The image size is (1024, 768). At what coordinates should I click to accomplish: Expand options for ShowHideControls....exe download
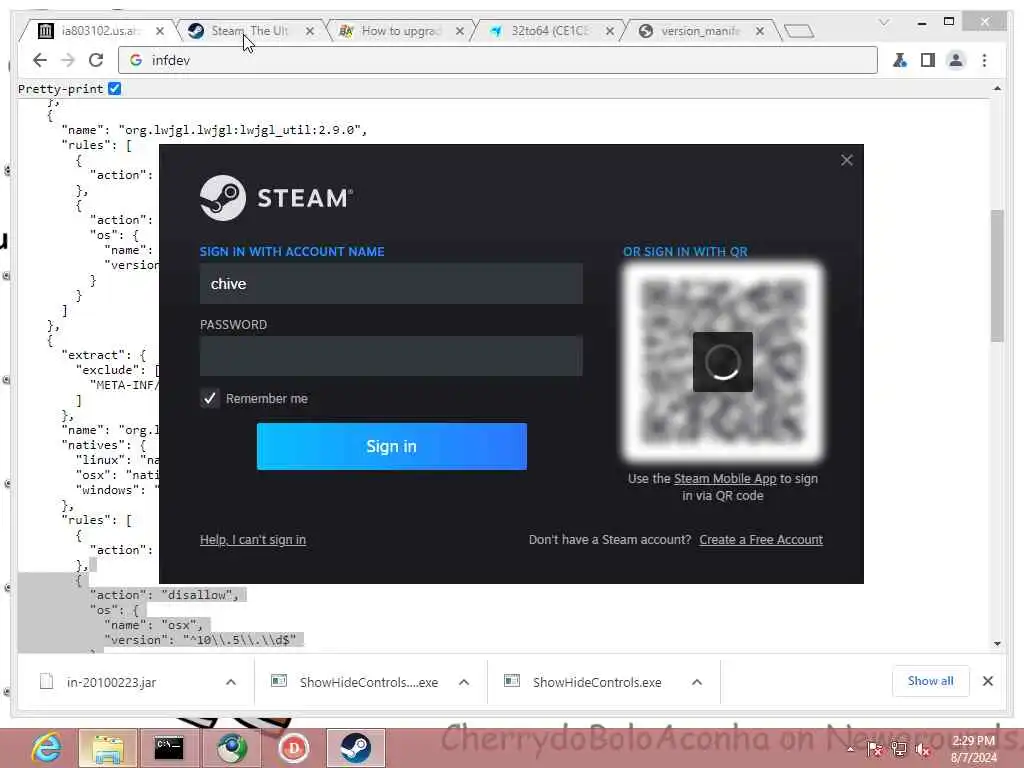tap(464, 682)
